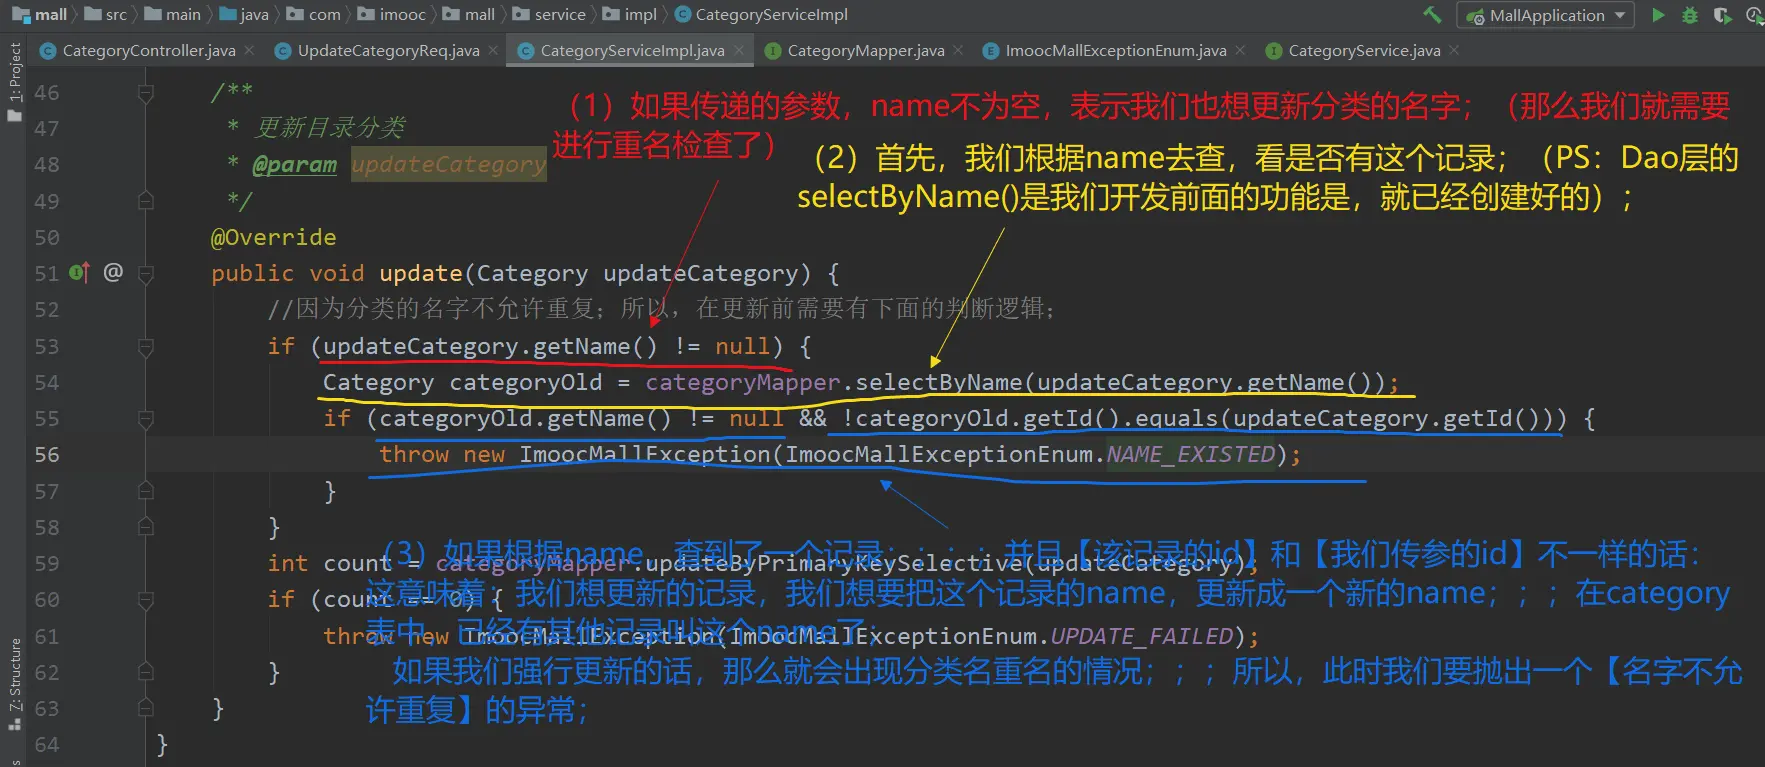Select the CategoryServiceImpl.java editor tab
Viewport: 1765px width, 767px height.
click(632, 50)
